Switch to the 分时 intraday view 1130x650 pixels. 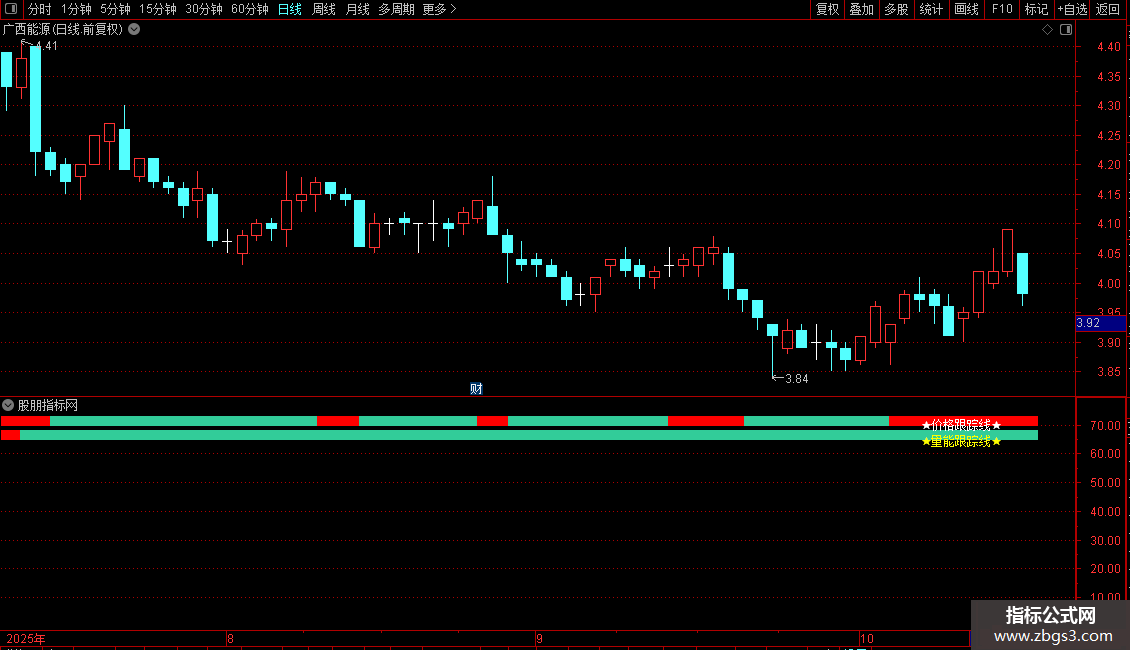pos(40,9)
